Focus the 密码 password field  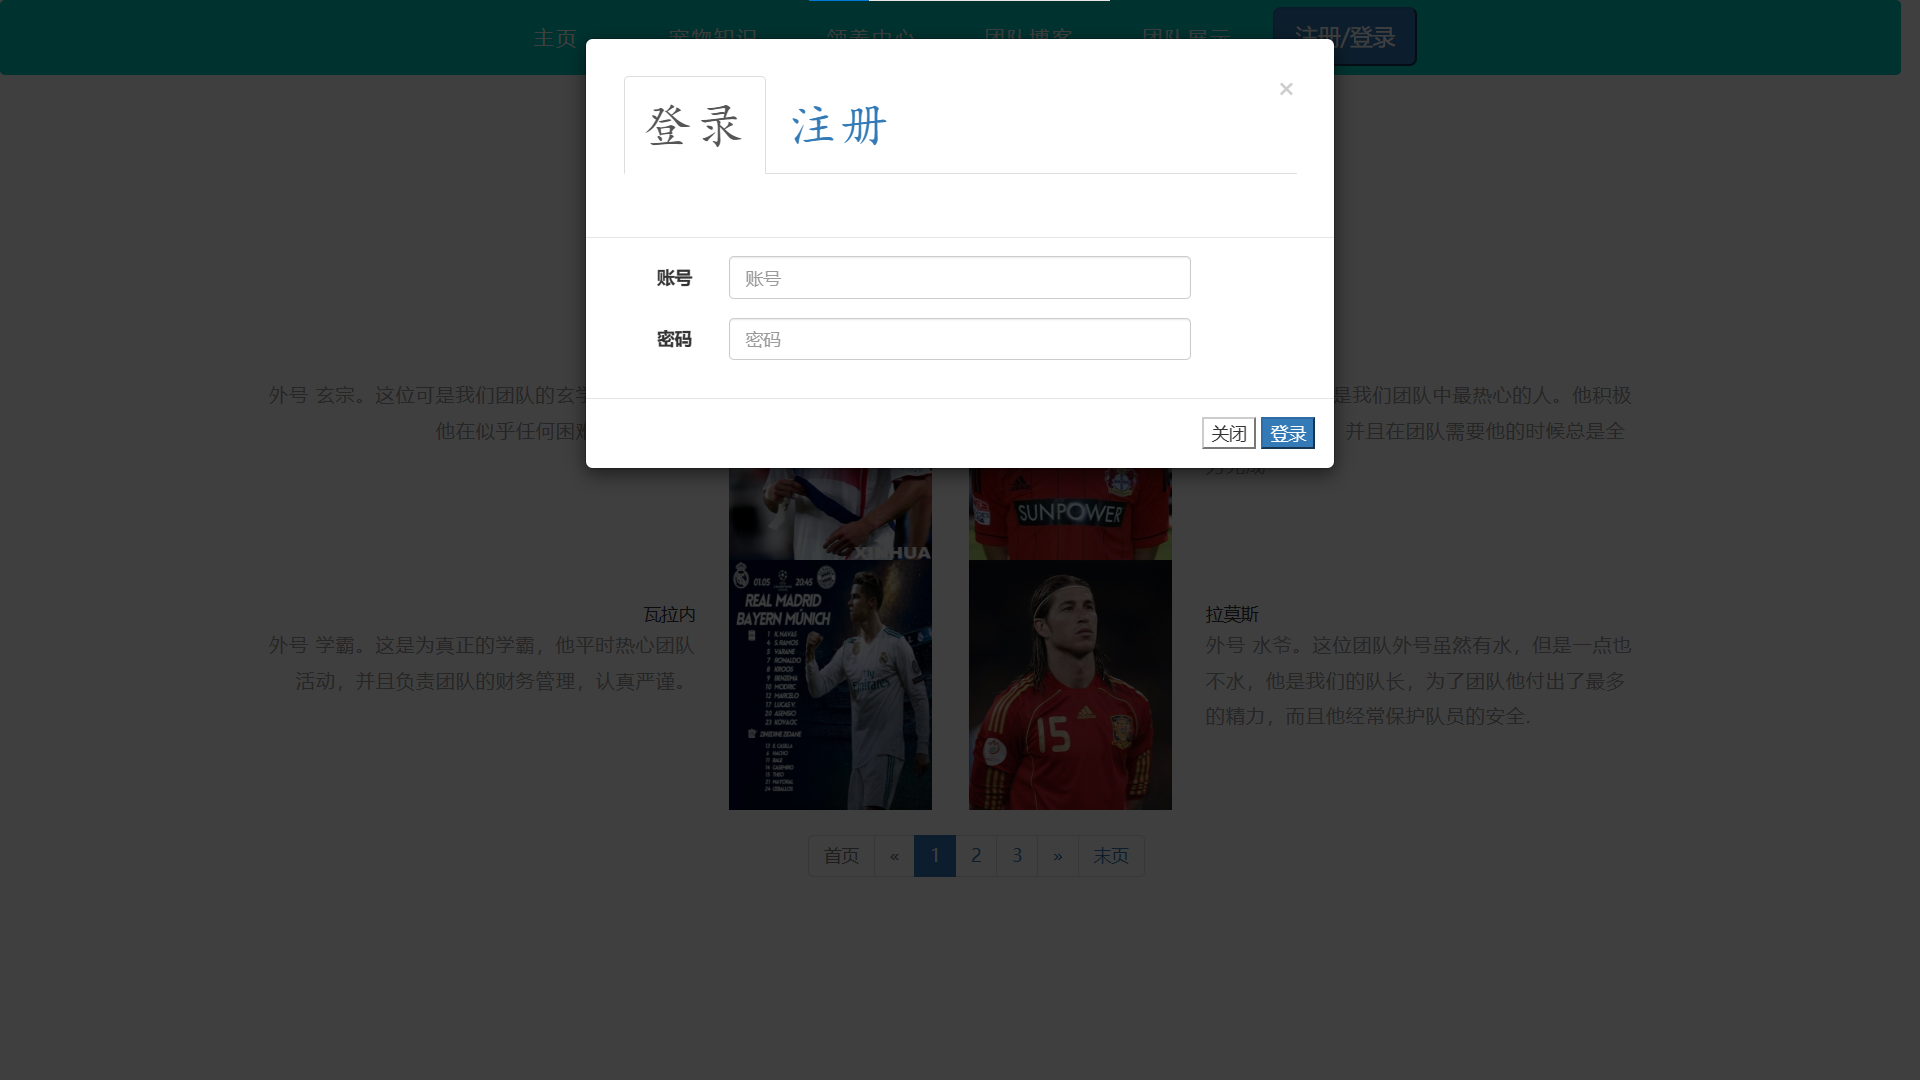point(959,340)
